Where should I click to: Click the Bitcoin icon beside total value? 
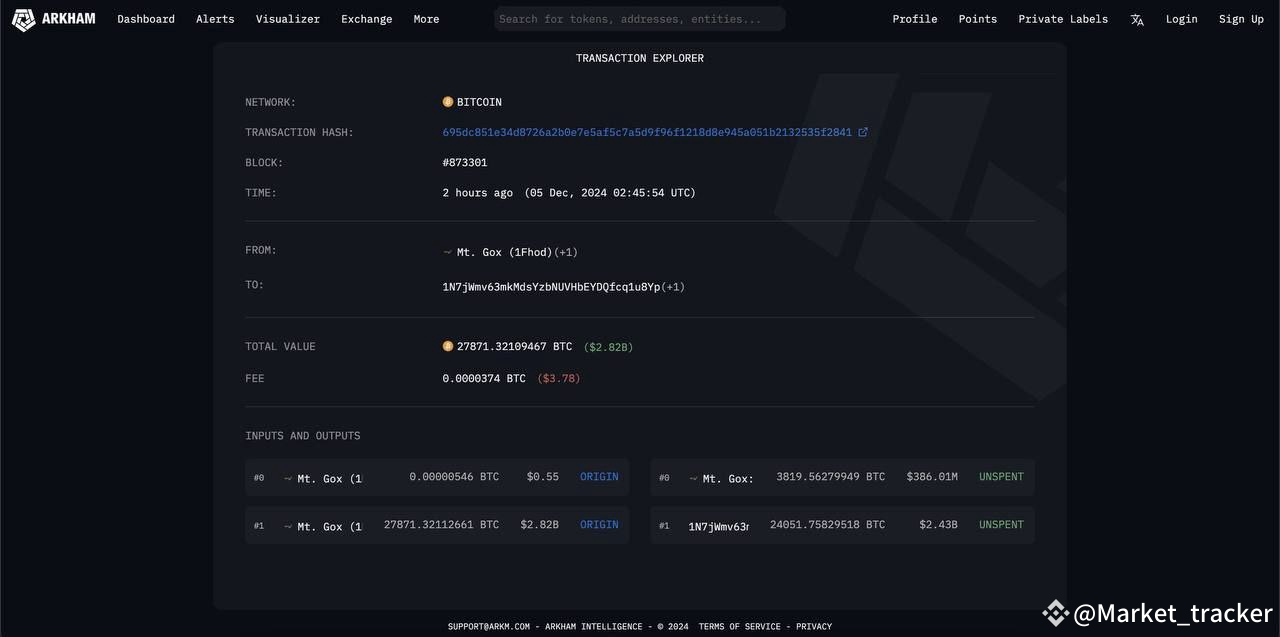(x=448, y=347)
